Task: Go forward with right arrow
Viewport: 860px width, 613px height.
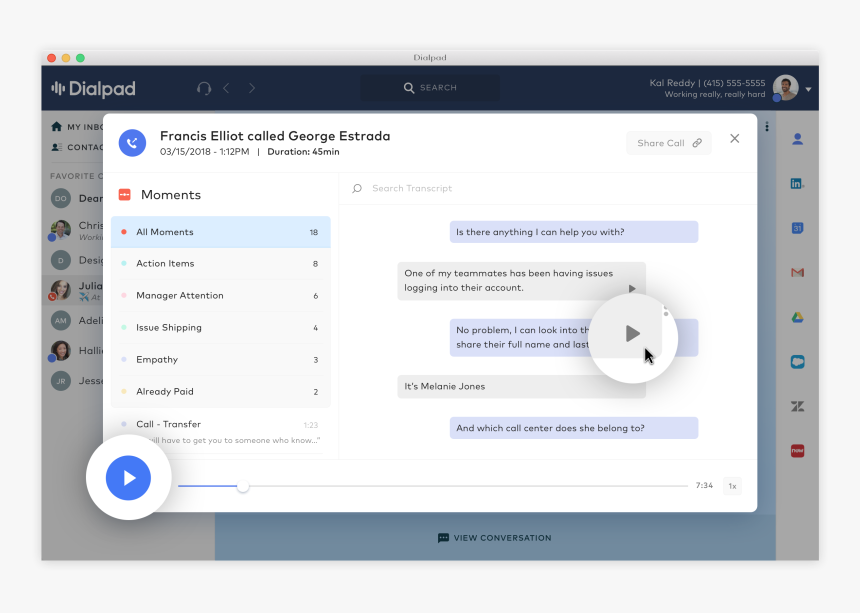Action: (x=251, y=88)
